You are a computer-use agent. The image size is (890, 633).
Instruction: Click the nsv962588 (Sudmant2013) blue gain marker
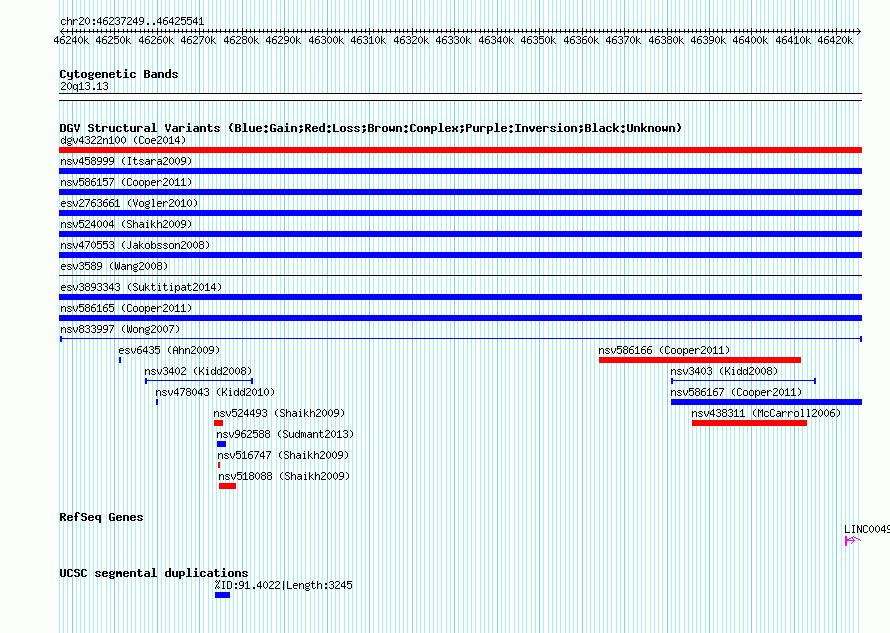(x=221, y=444)
